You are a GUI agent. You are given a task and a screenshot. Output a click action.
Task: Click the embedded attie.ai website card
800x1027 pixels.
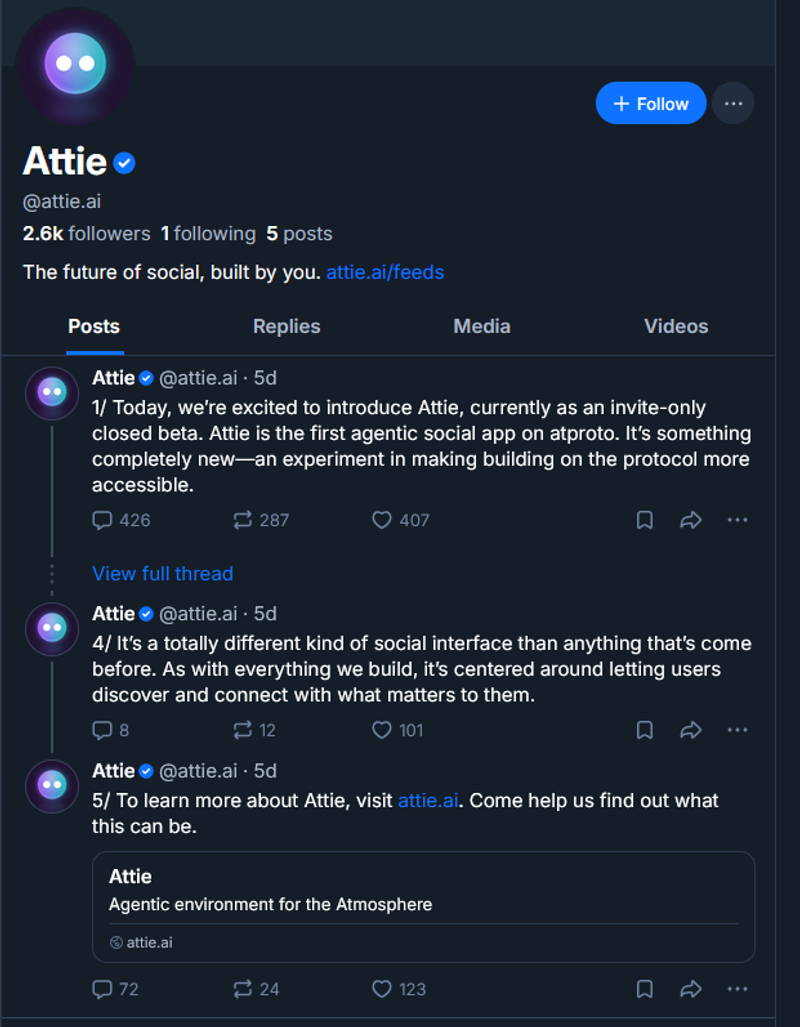(x=422, y=905)
